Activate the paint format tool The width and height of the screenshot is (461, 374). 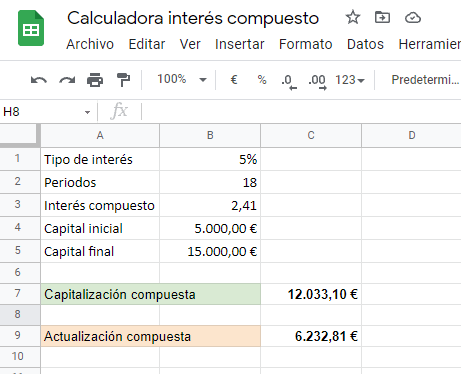(123, 80)
